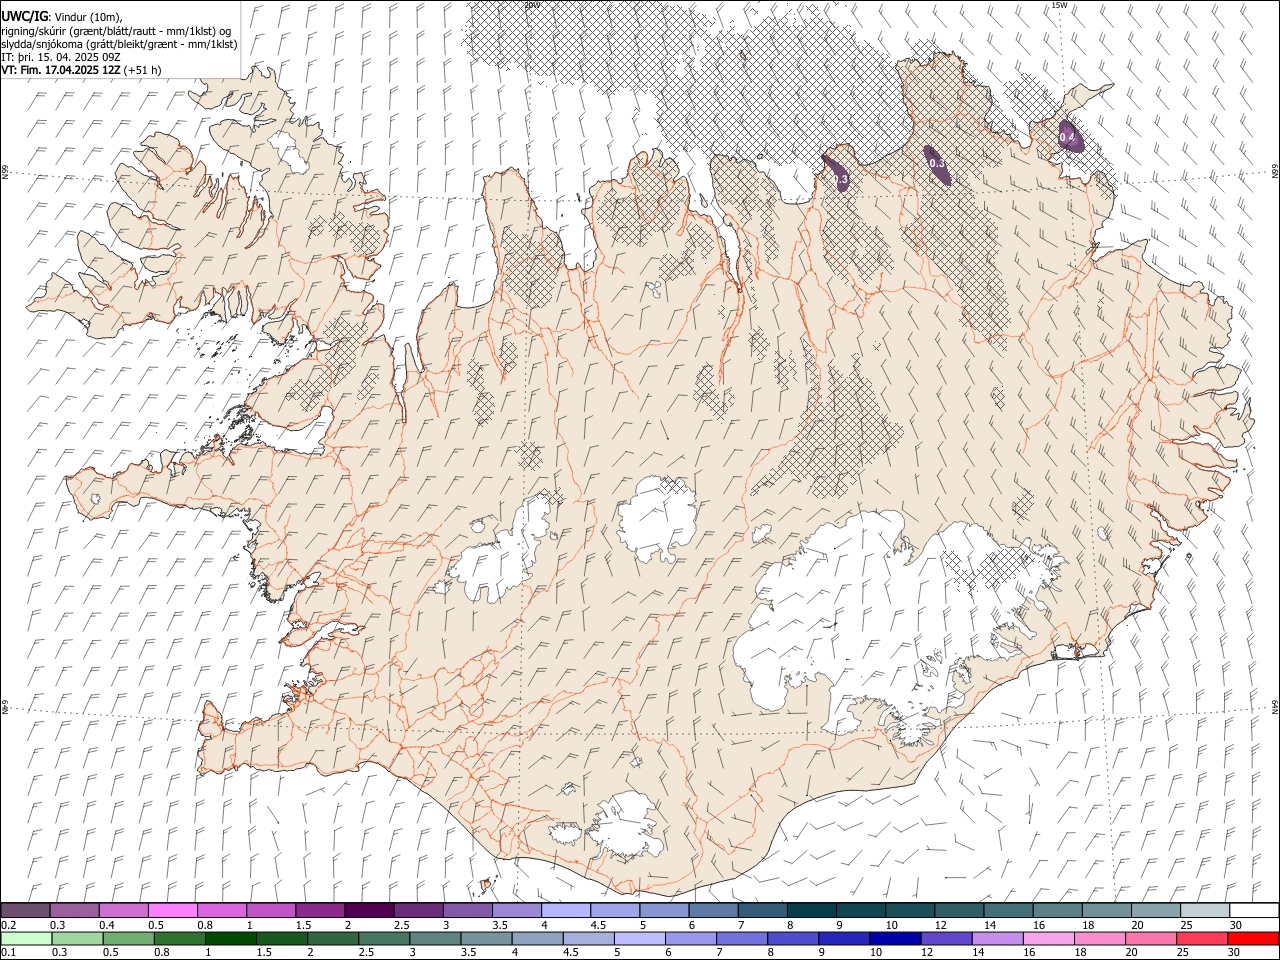Pick the forest green 2 swatch in lower legend

[x=333, y=939]
